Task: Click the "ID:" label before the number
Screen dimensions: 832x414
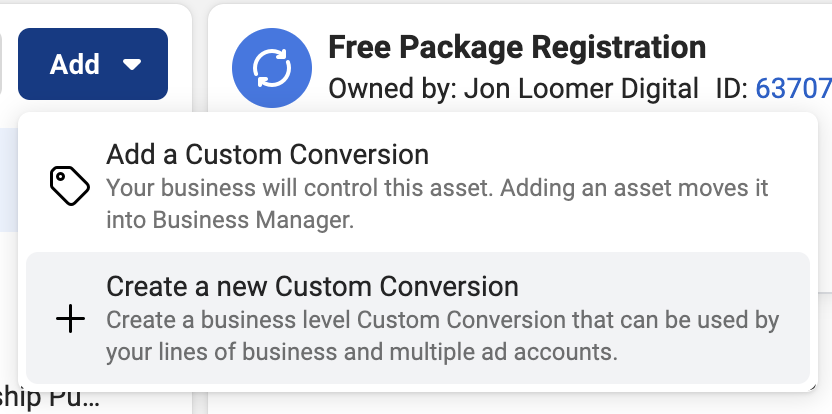Action: click(x=732, y=89)
